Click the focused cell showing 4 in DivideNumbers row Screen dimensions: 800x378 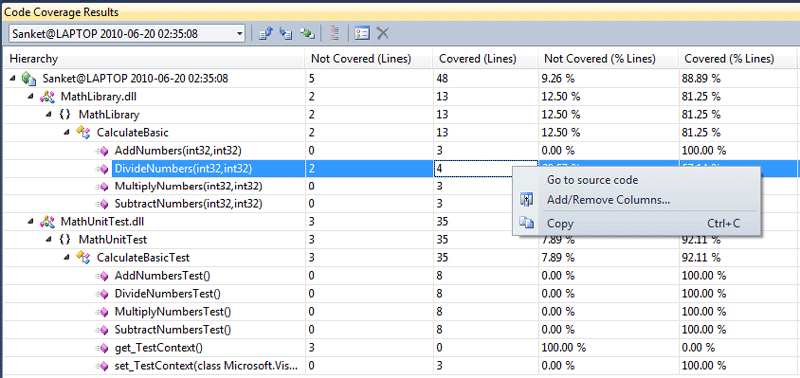(473, 168)
